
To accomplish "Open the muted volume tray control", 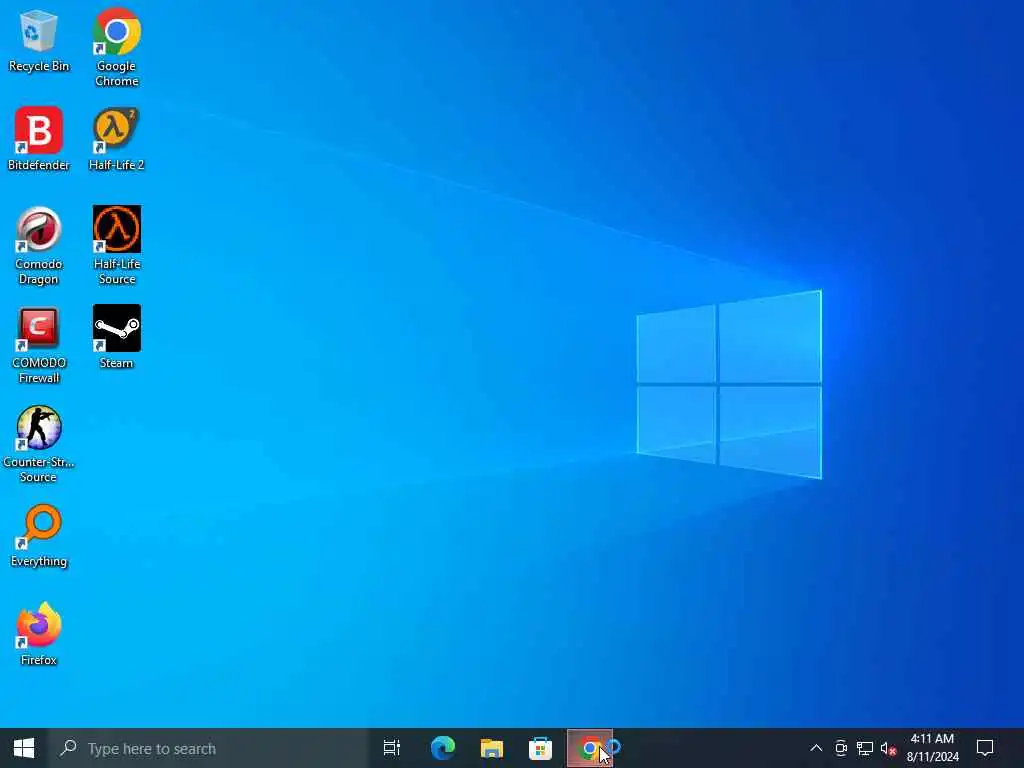I will (x=888, y=748).
